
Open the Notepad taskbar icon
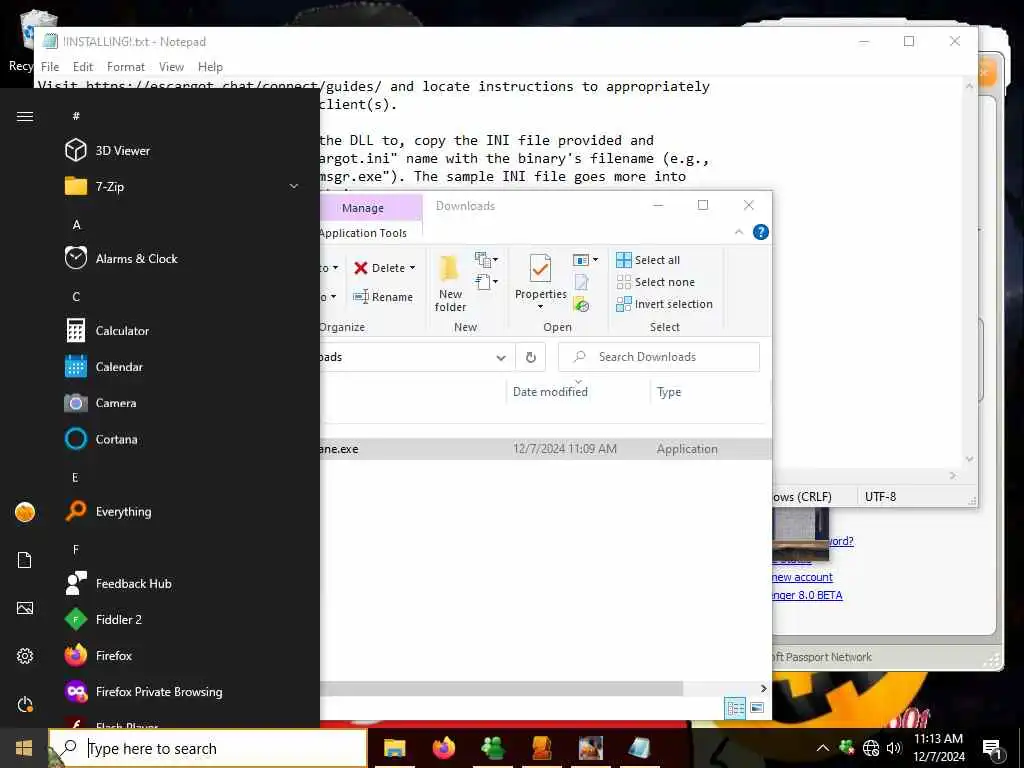pos(639,748)
